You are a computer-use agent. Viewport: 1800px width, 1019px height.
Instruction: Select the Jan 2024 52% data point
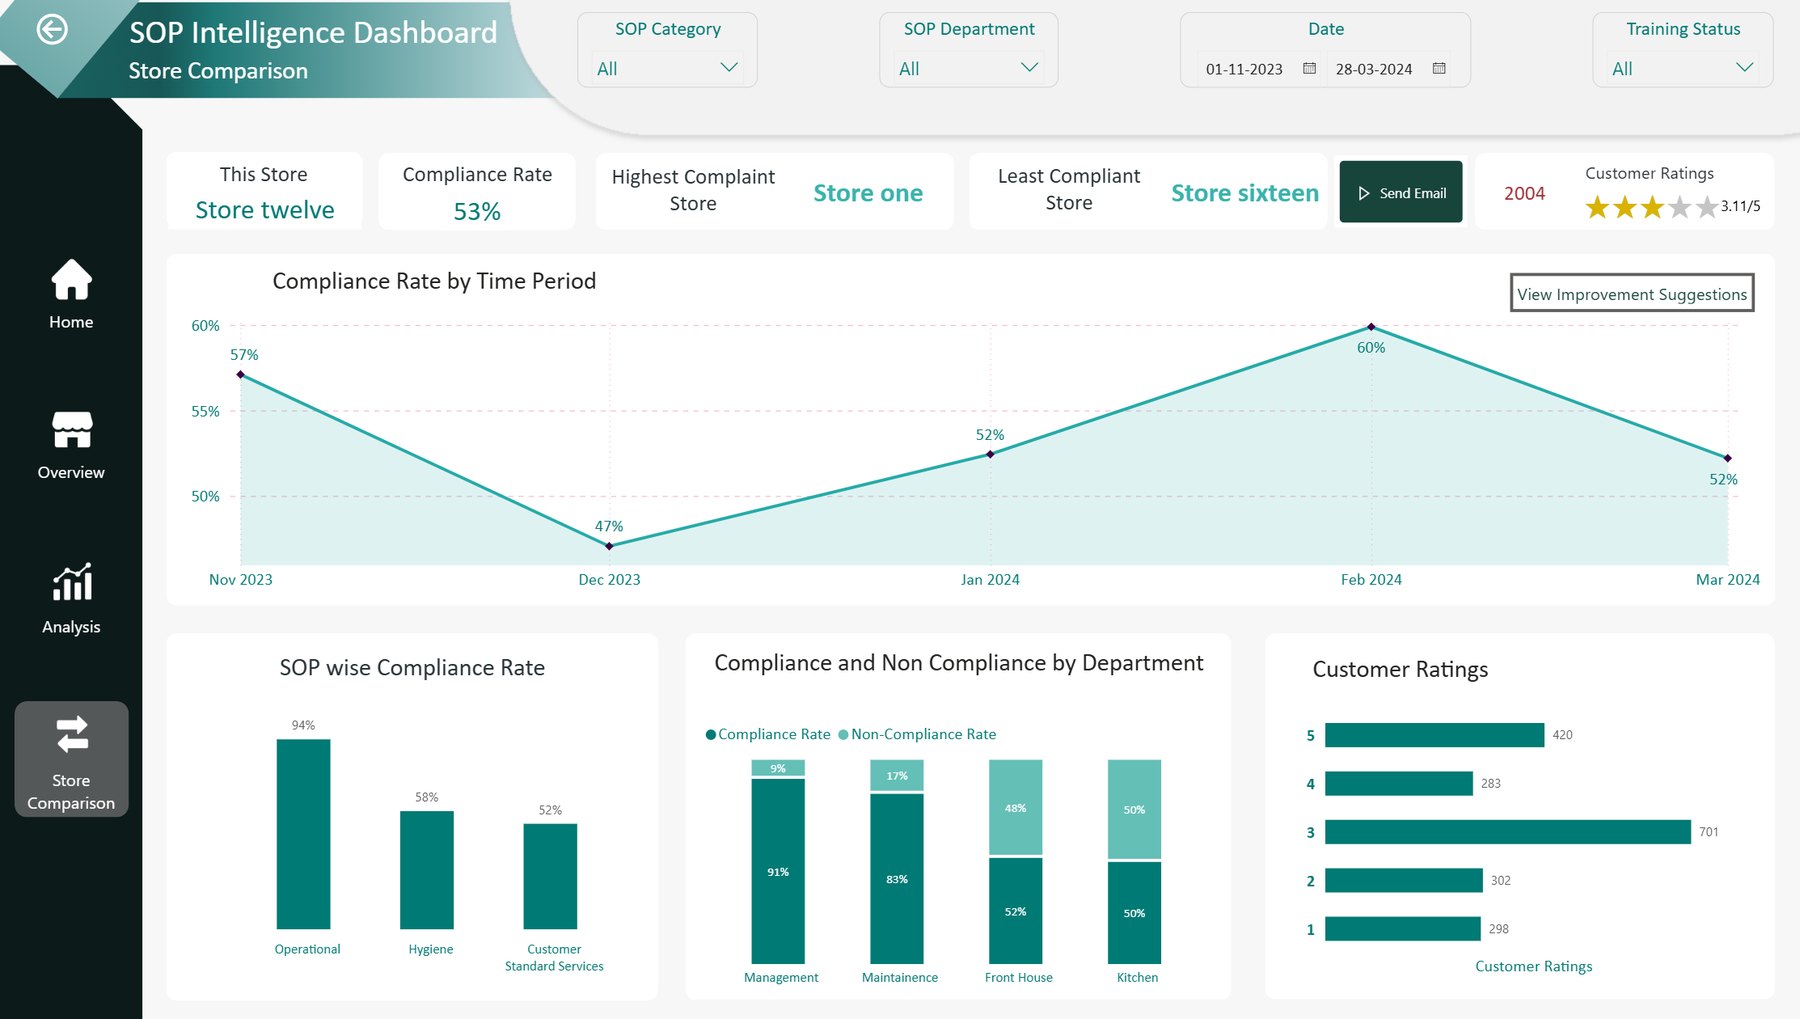click(990, 454)
